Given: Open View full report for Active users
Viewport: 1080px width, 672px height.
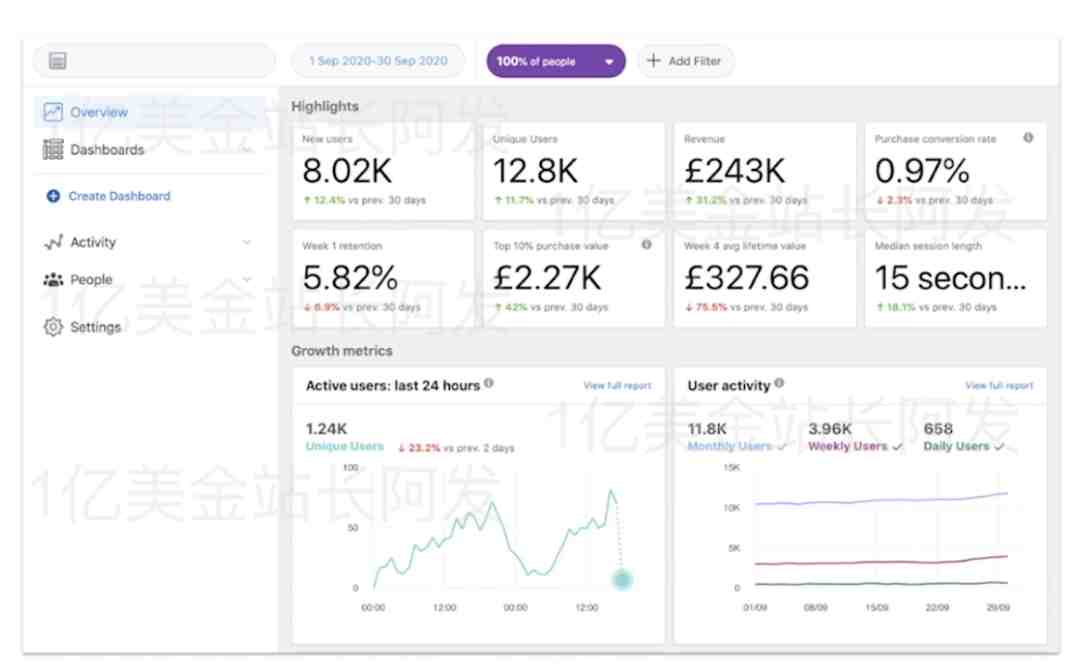Looking at the screenshot, I should coord(617,386).
